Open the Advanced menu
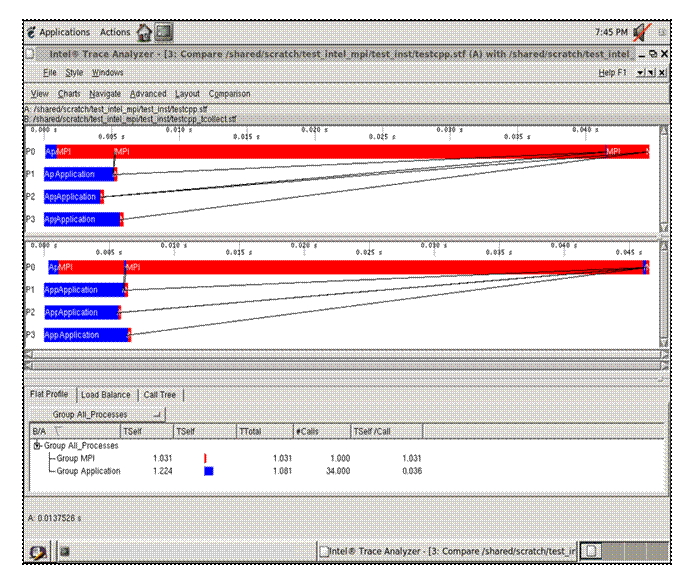 148,94
